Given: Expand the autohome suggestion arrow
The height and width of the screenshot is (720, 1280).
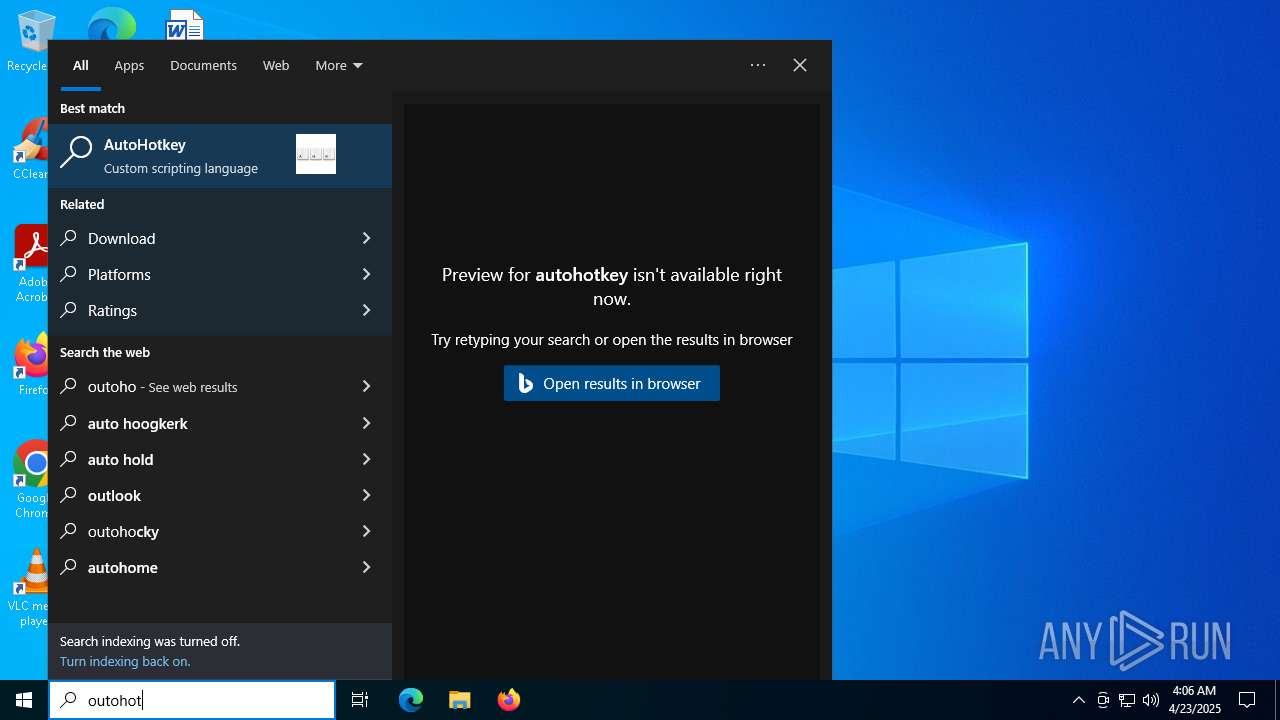Looking at the screenshot, I should click(x=366, y=567).
